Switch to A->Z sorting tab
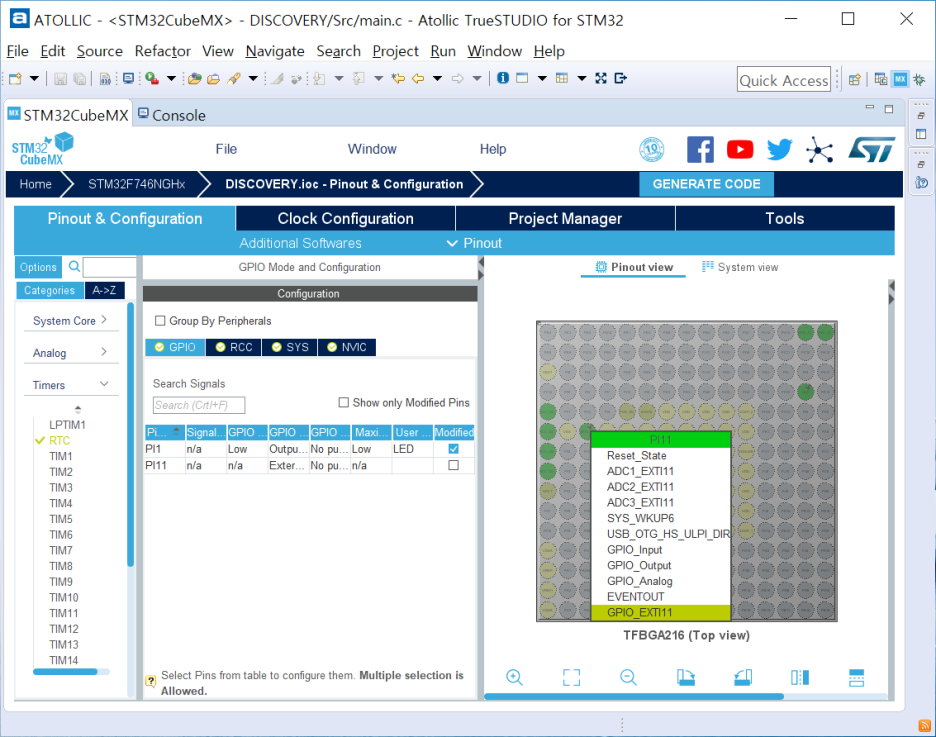Image resolution: width=936 pixels, height=737 pixels. 104,291
